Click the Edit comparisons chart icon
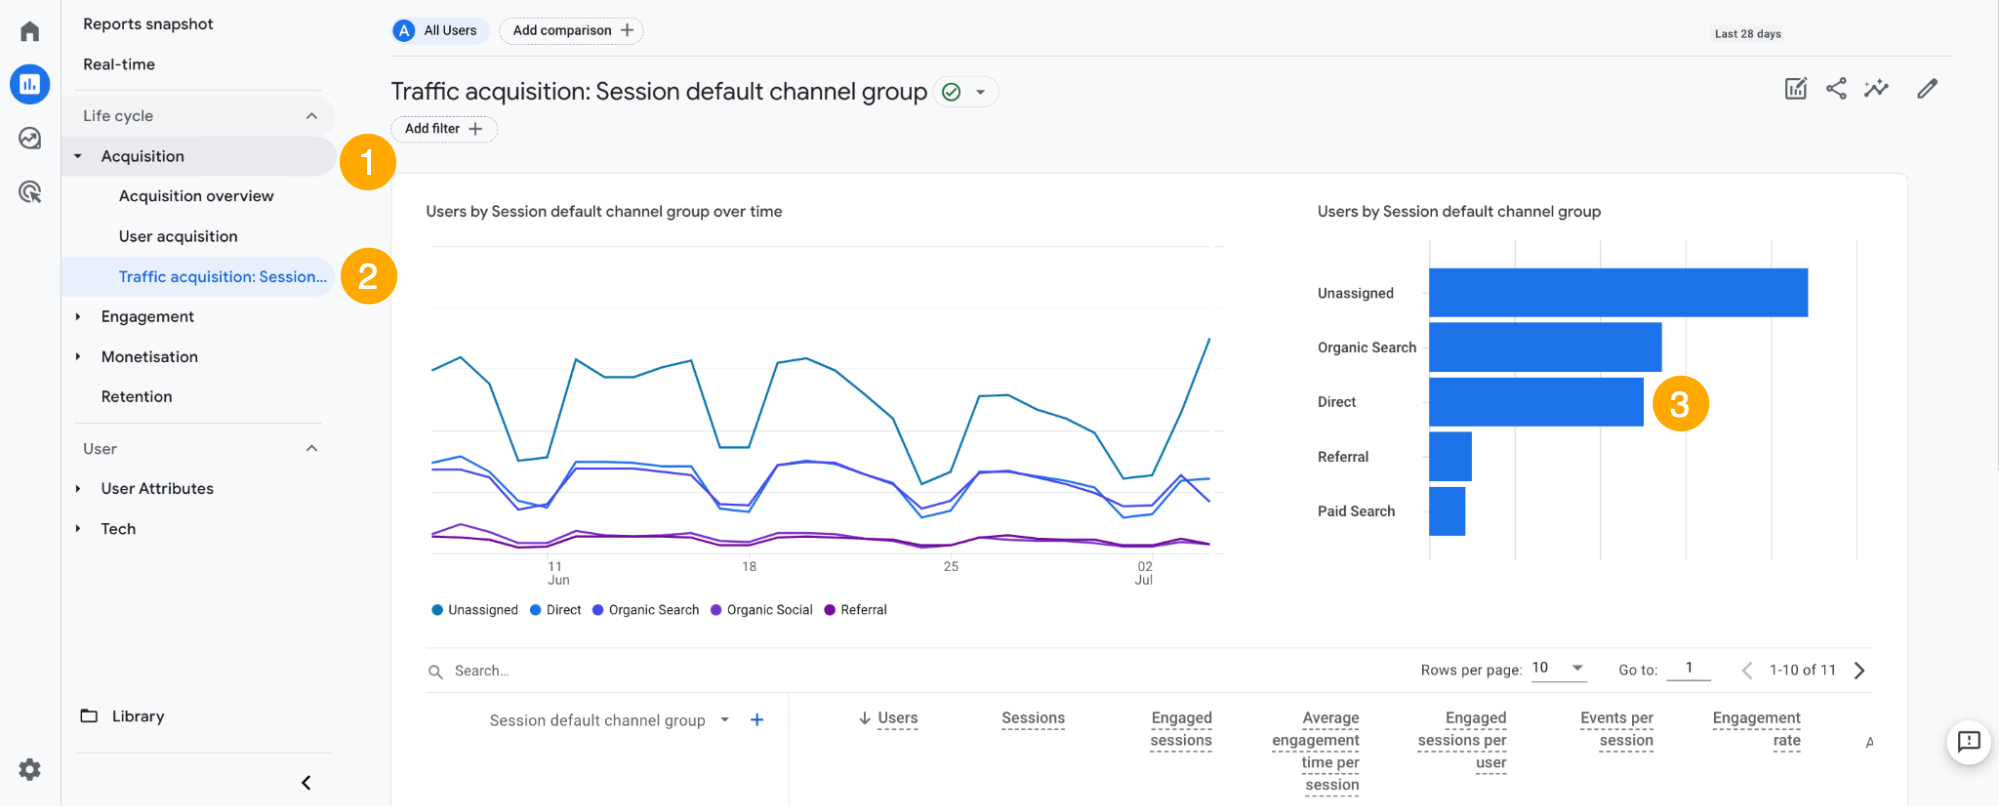This screenshot has height=807, width=1999. coord(1796,88)
